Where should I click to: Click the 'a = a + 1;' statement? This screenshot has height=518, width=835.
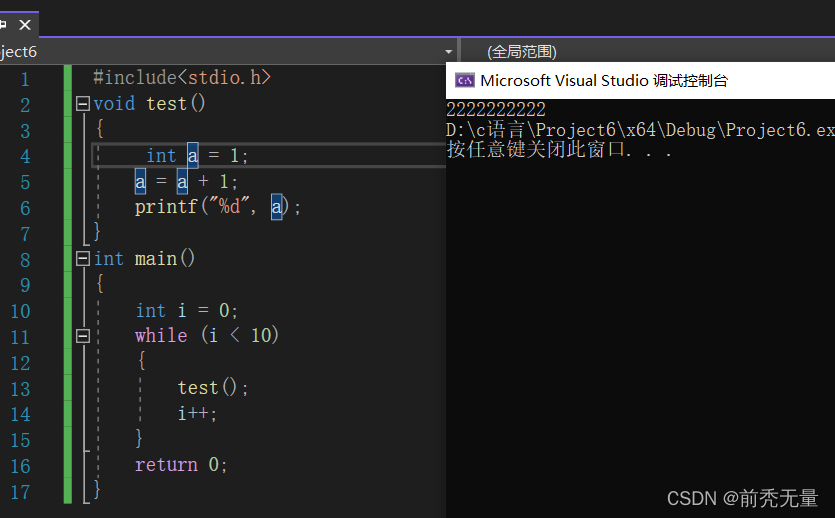point(186,182)
